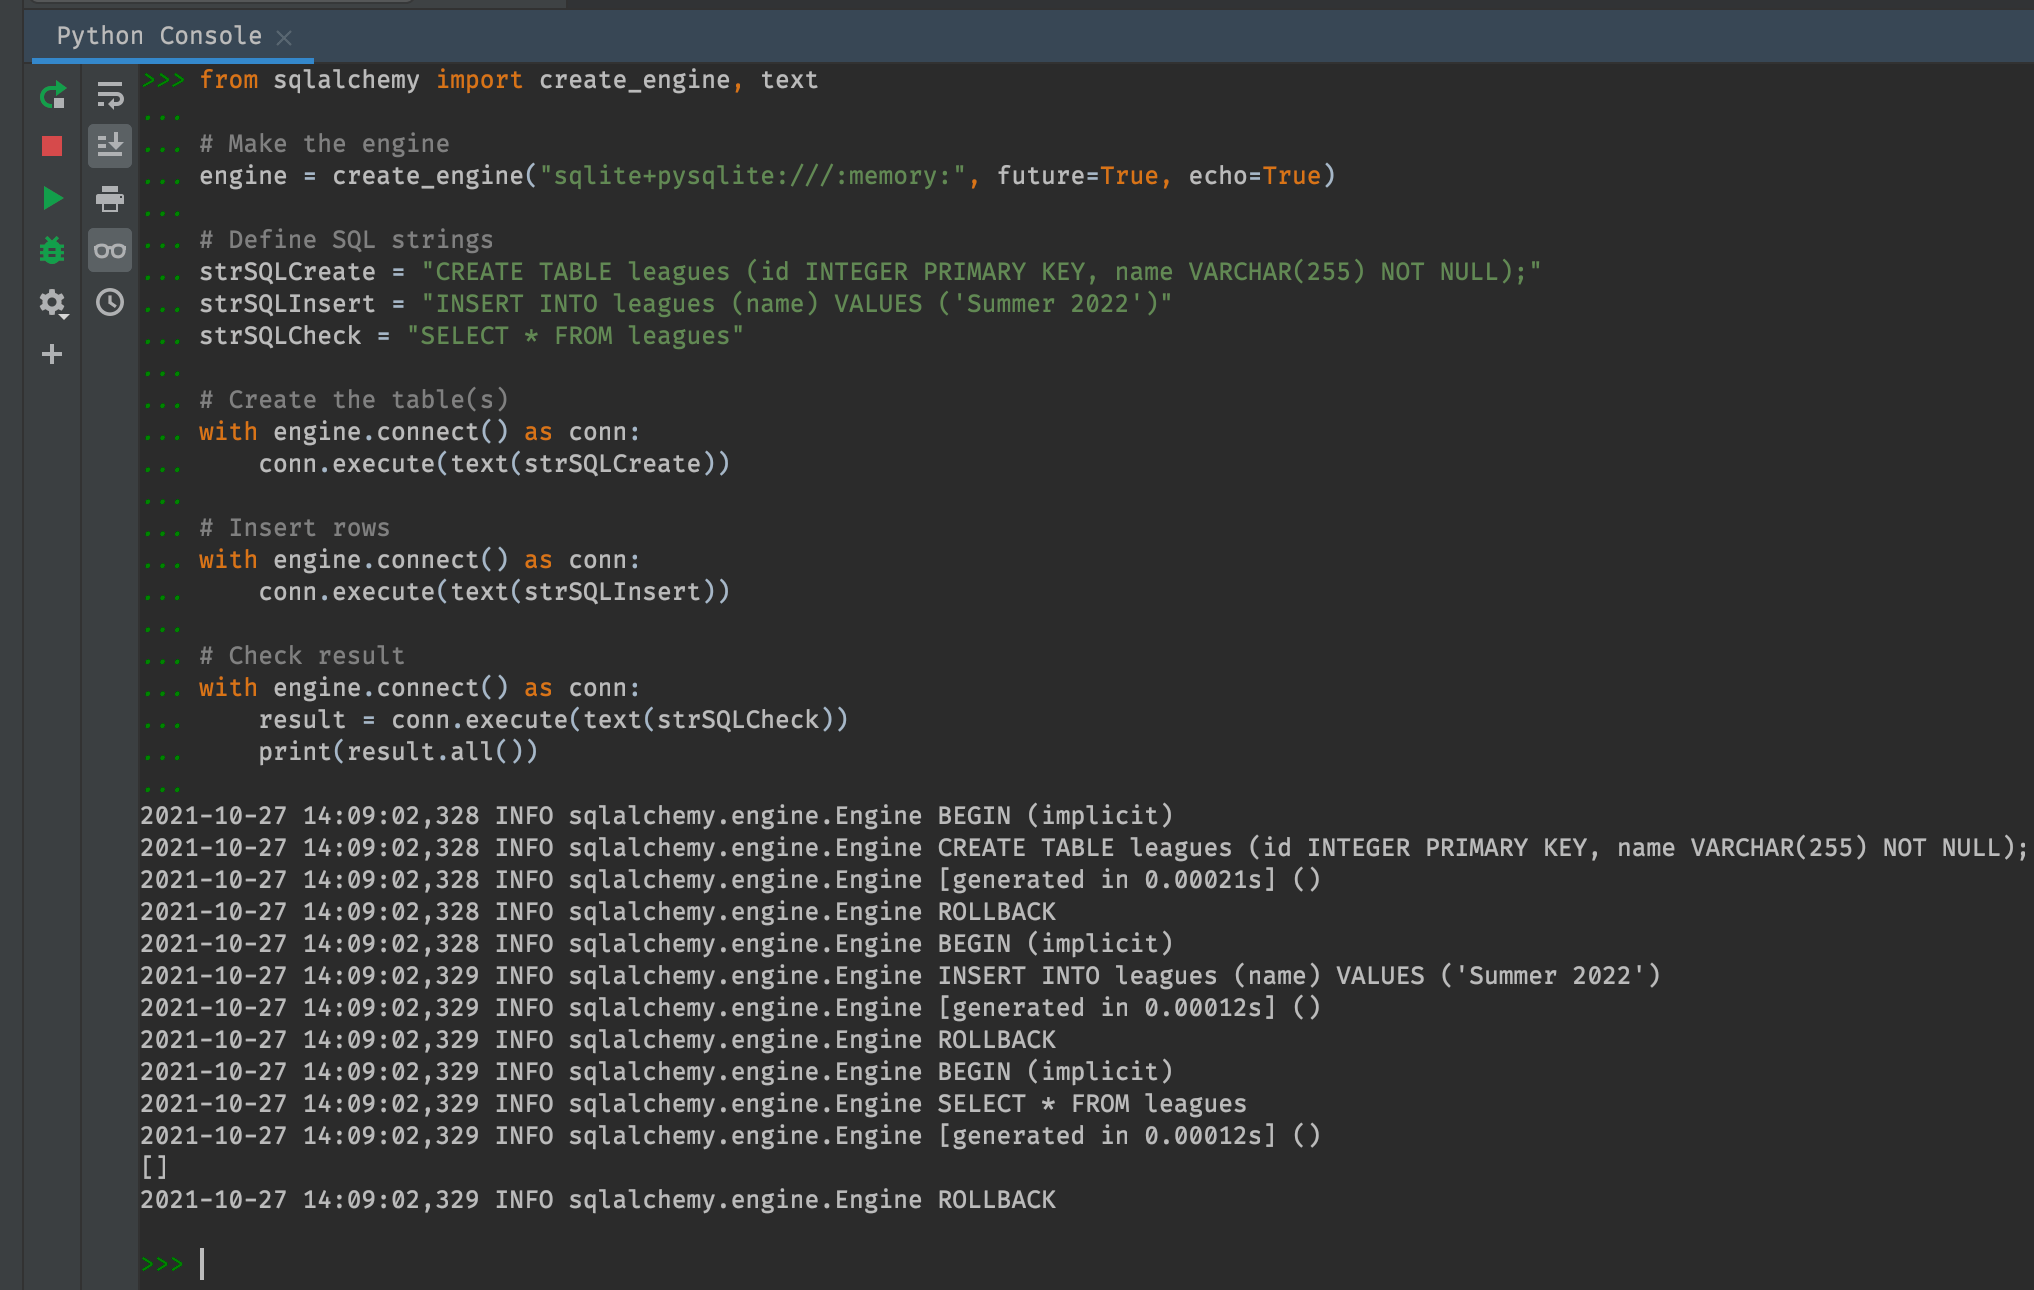Print the console output
This screenshot has height=1290, width=2034.
click(110, 199)
